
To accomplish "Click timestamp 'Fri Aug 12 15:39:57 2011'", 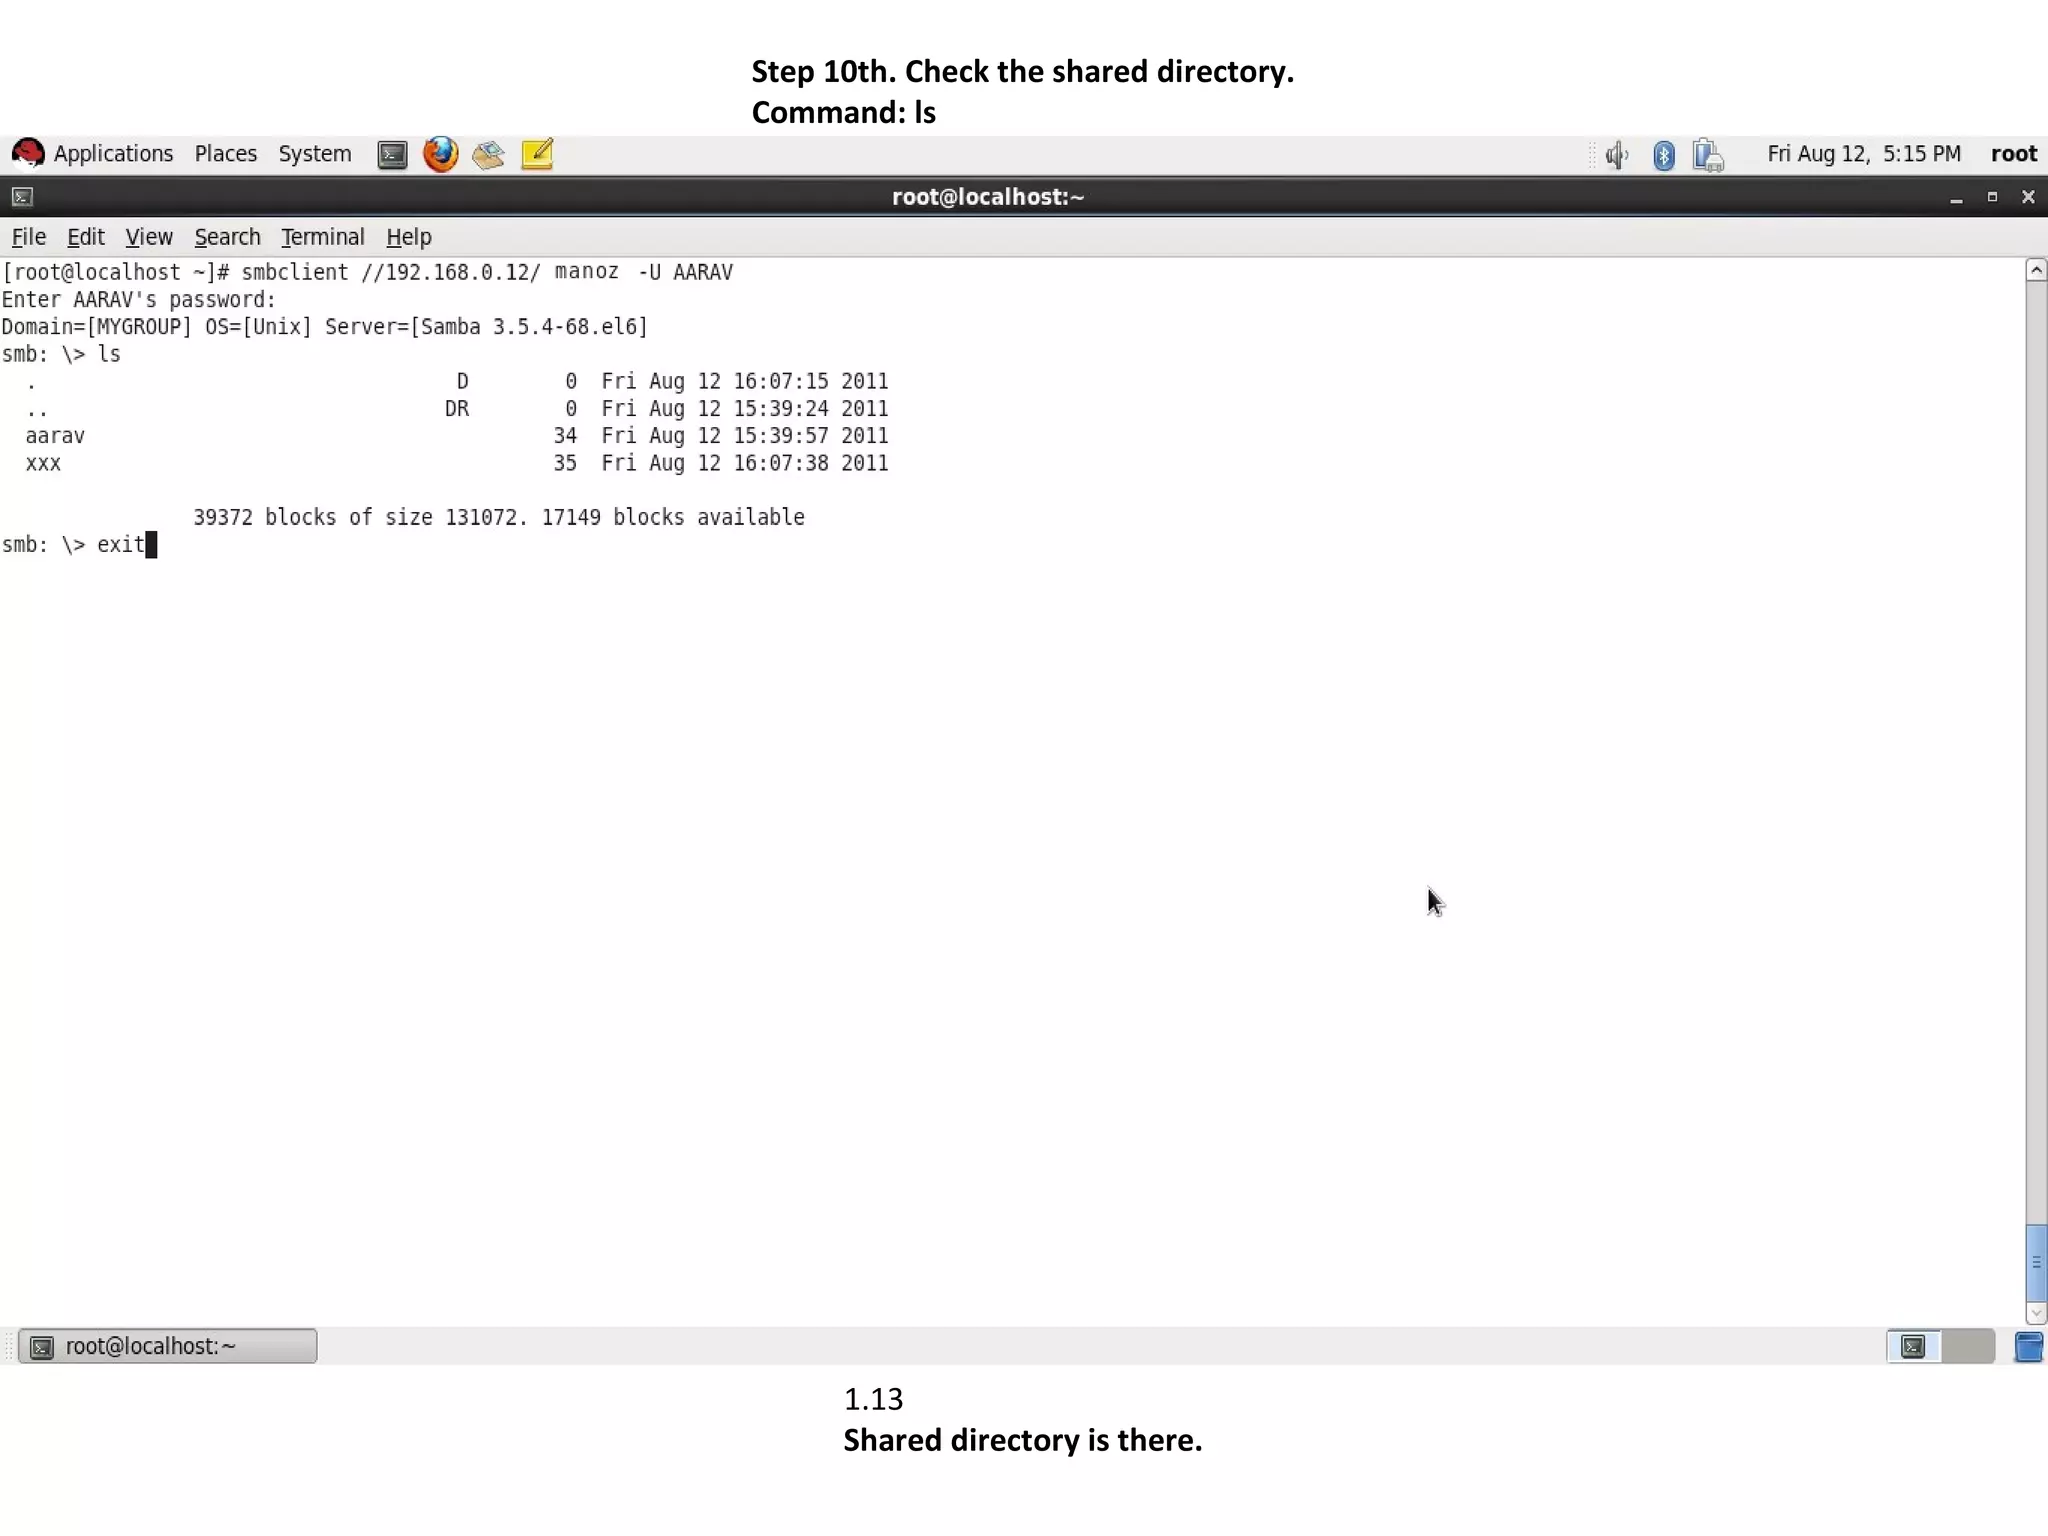I will point(745,436).
